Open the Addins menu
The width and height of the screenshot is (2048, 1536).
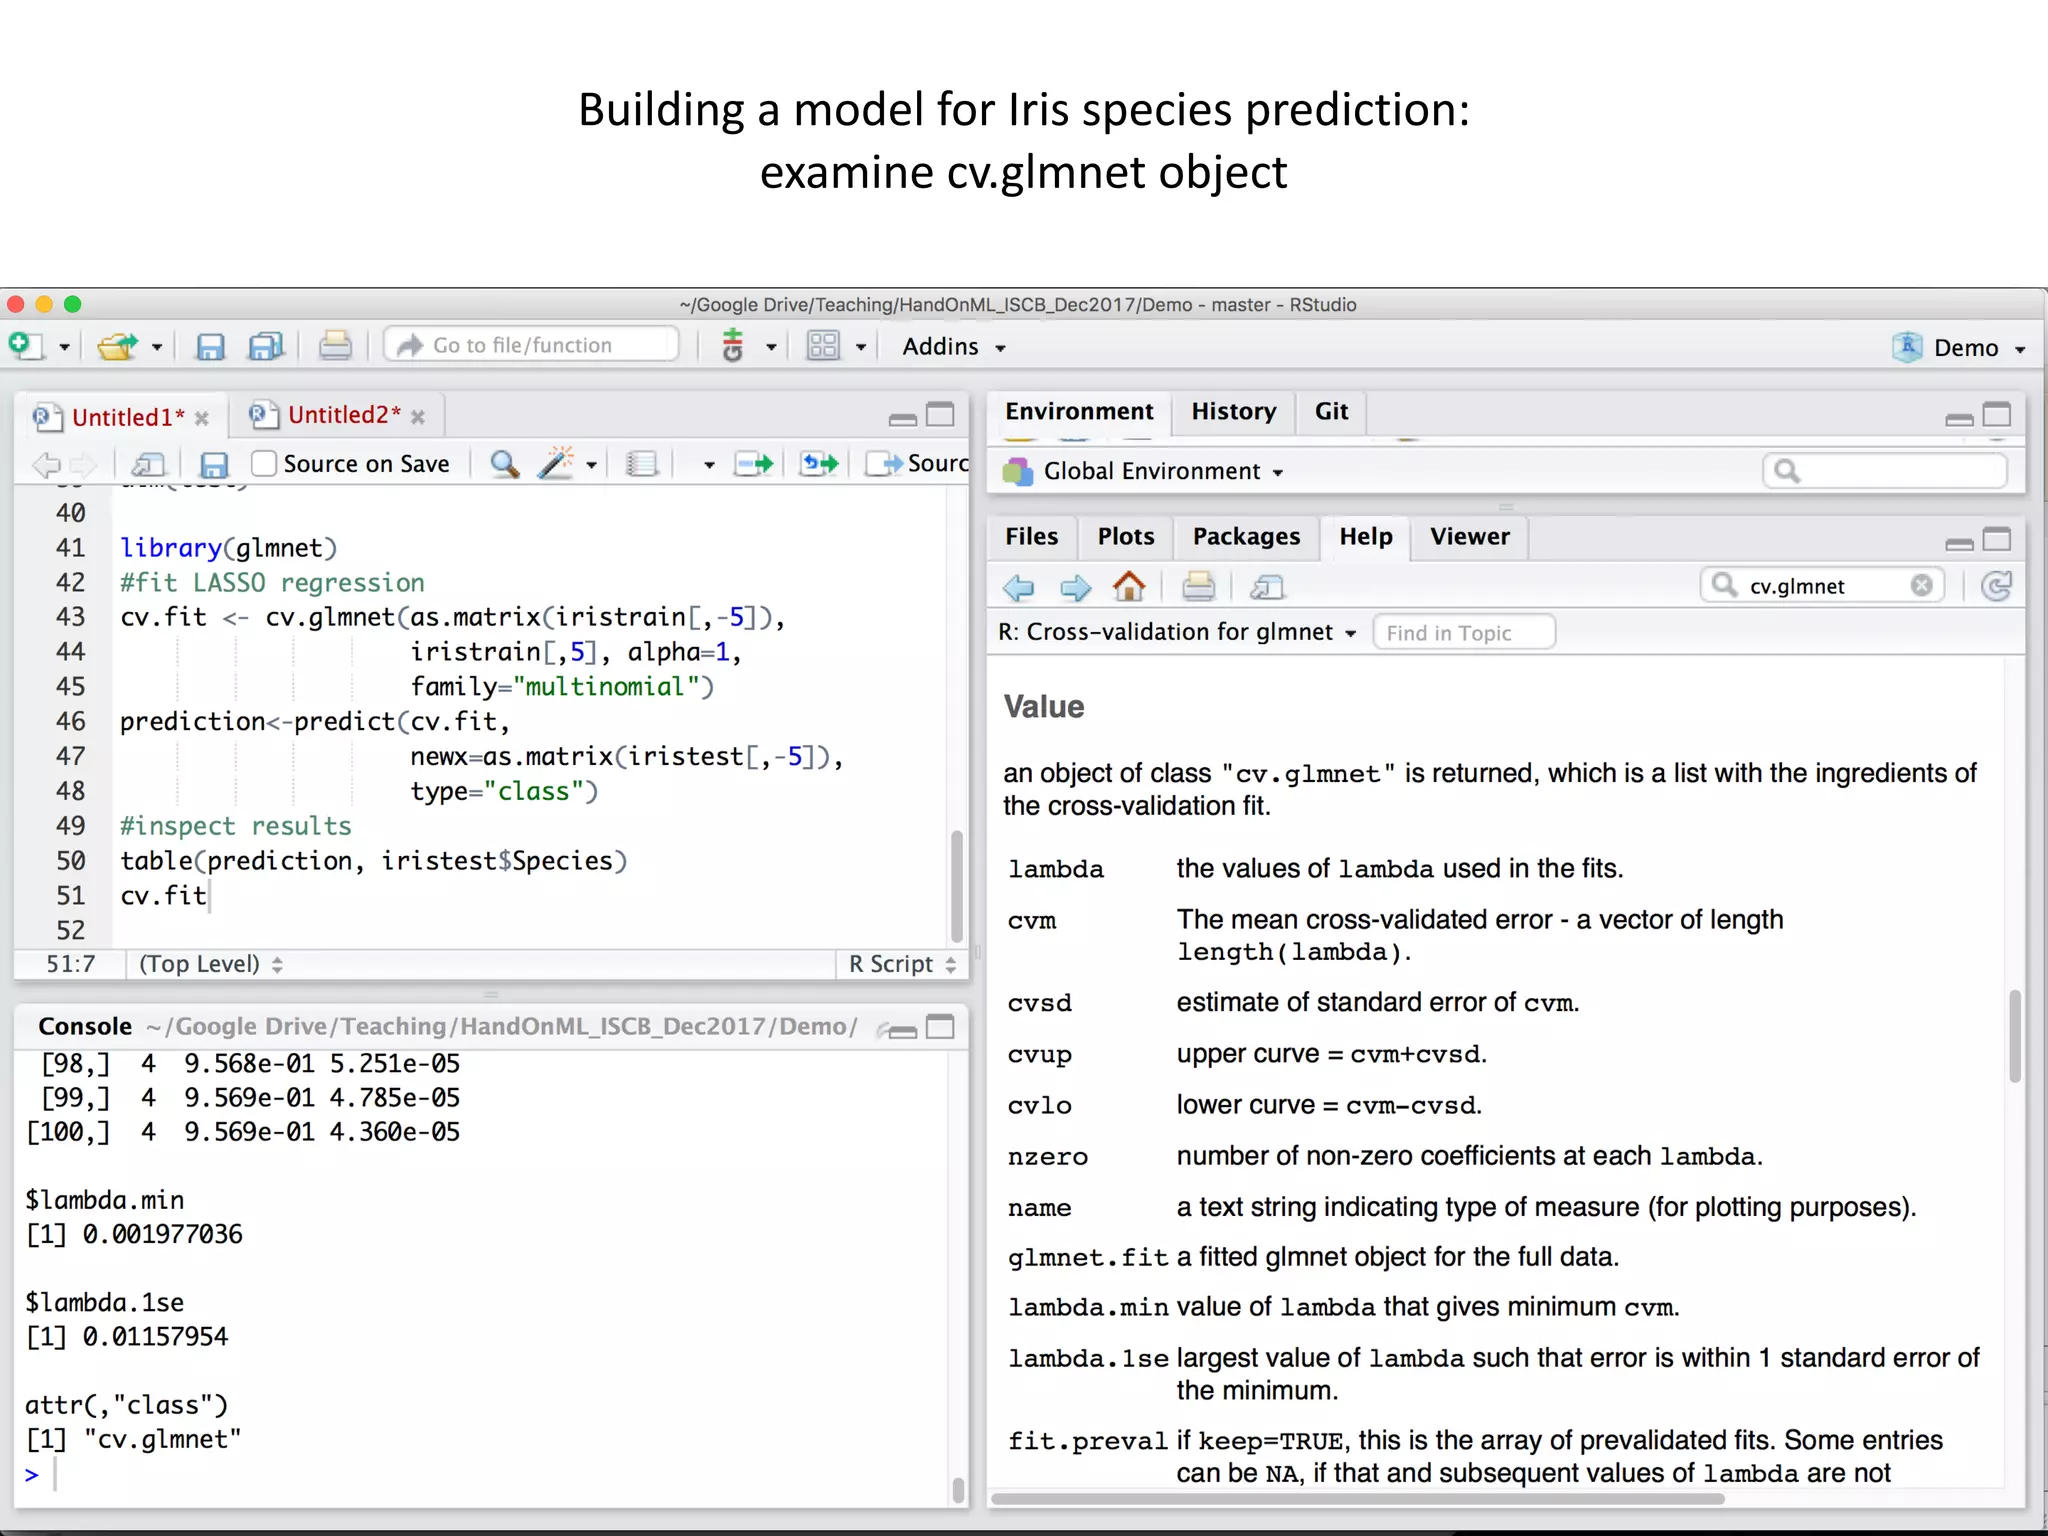pos(953,346)
